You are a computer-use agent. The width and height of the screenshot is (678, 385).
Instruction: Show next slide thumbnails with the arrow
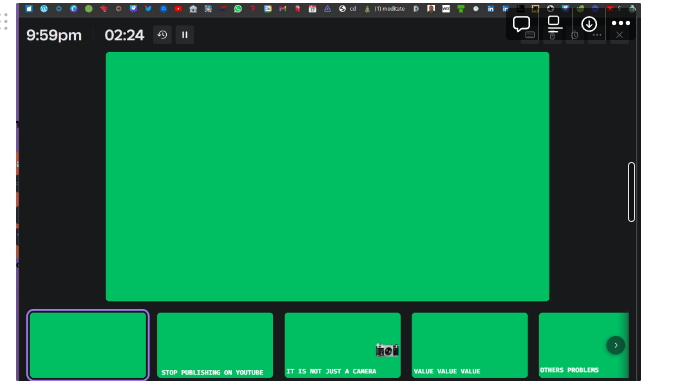click(616, 345)
